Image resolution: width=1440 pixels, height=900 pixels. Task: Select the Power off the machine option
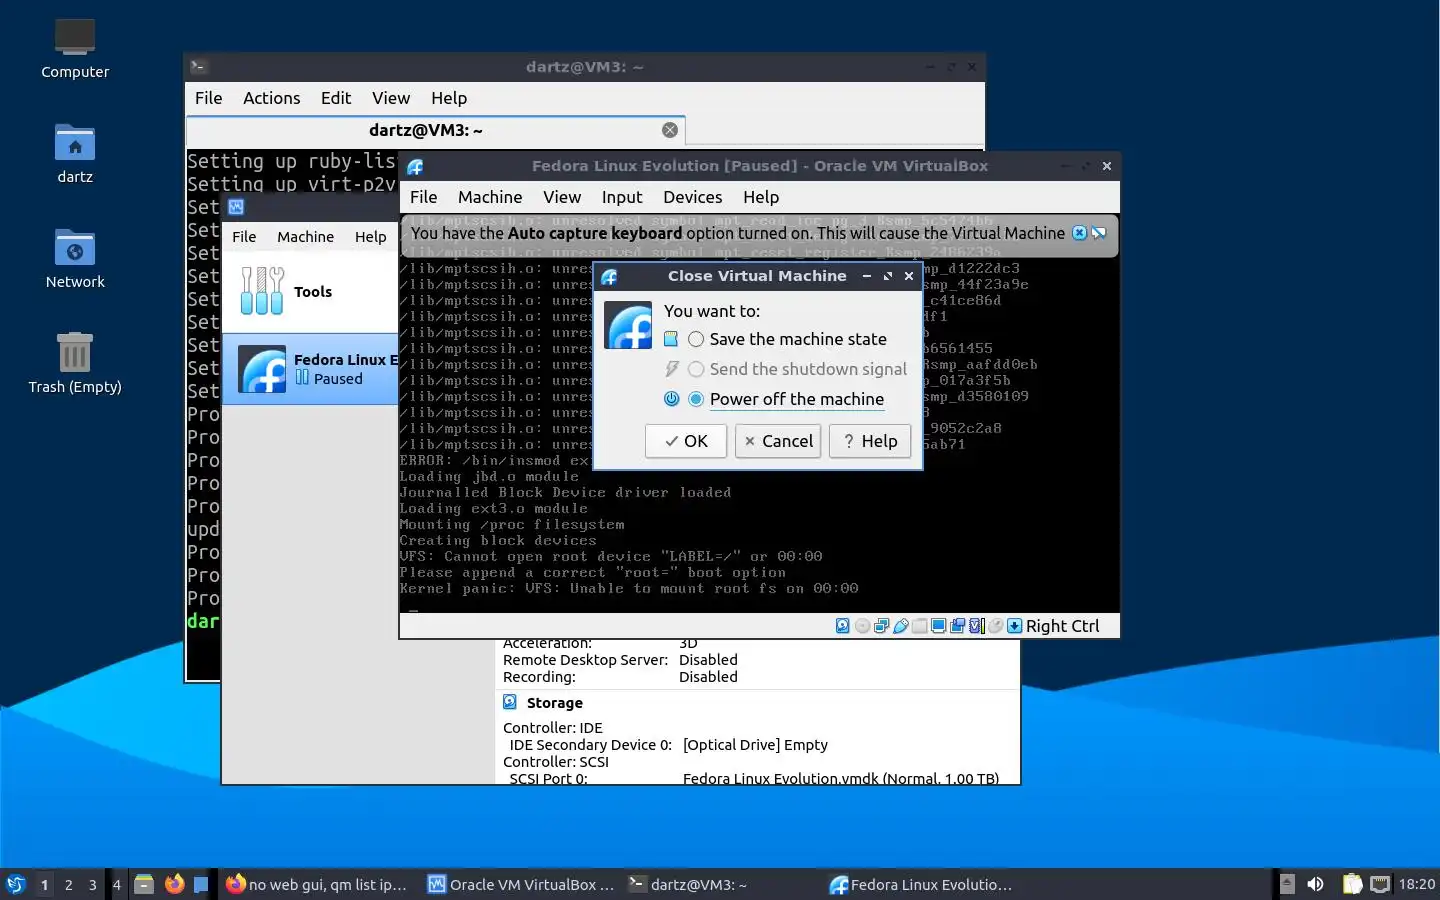click(786, 399)
